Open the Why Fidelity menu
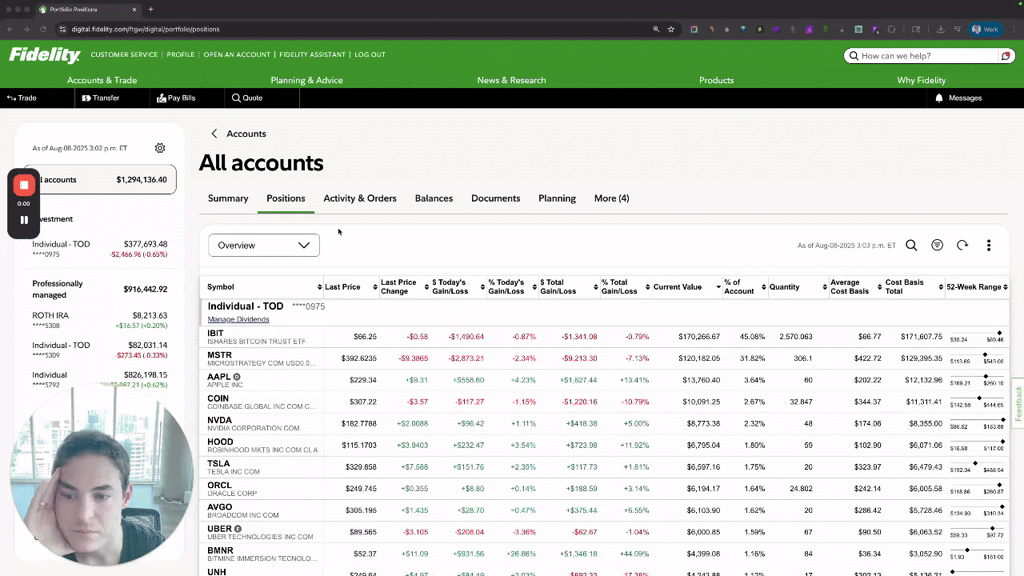Screen dimensions: 1024x576 tap(921, 80)
